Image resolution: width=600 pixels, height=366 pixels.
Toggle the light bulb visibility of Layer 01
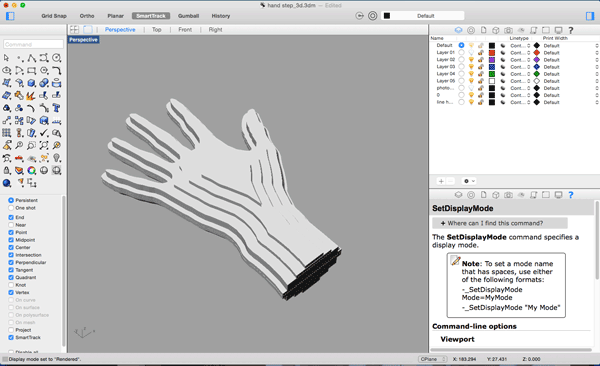(x=471, y=52)
